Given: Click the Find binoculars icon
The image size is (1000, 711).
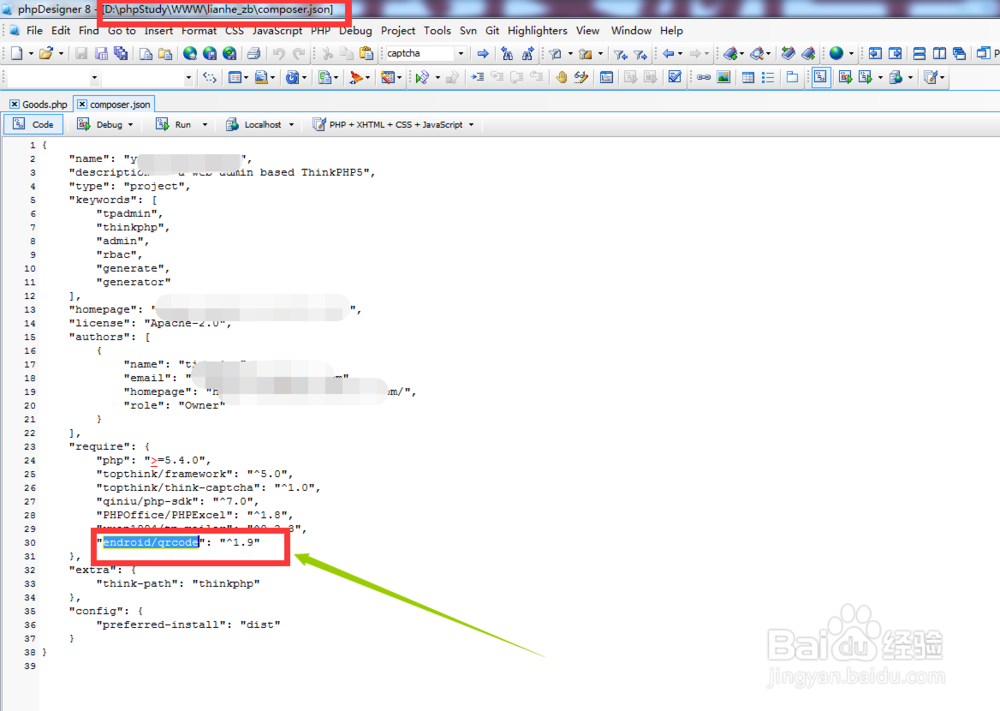Looking at the screenshot, I should 507,54.
